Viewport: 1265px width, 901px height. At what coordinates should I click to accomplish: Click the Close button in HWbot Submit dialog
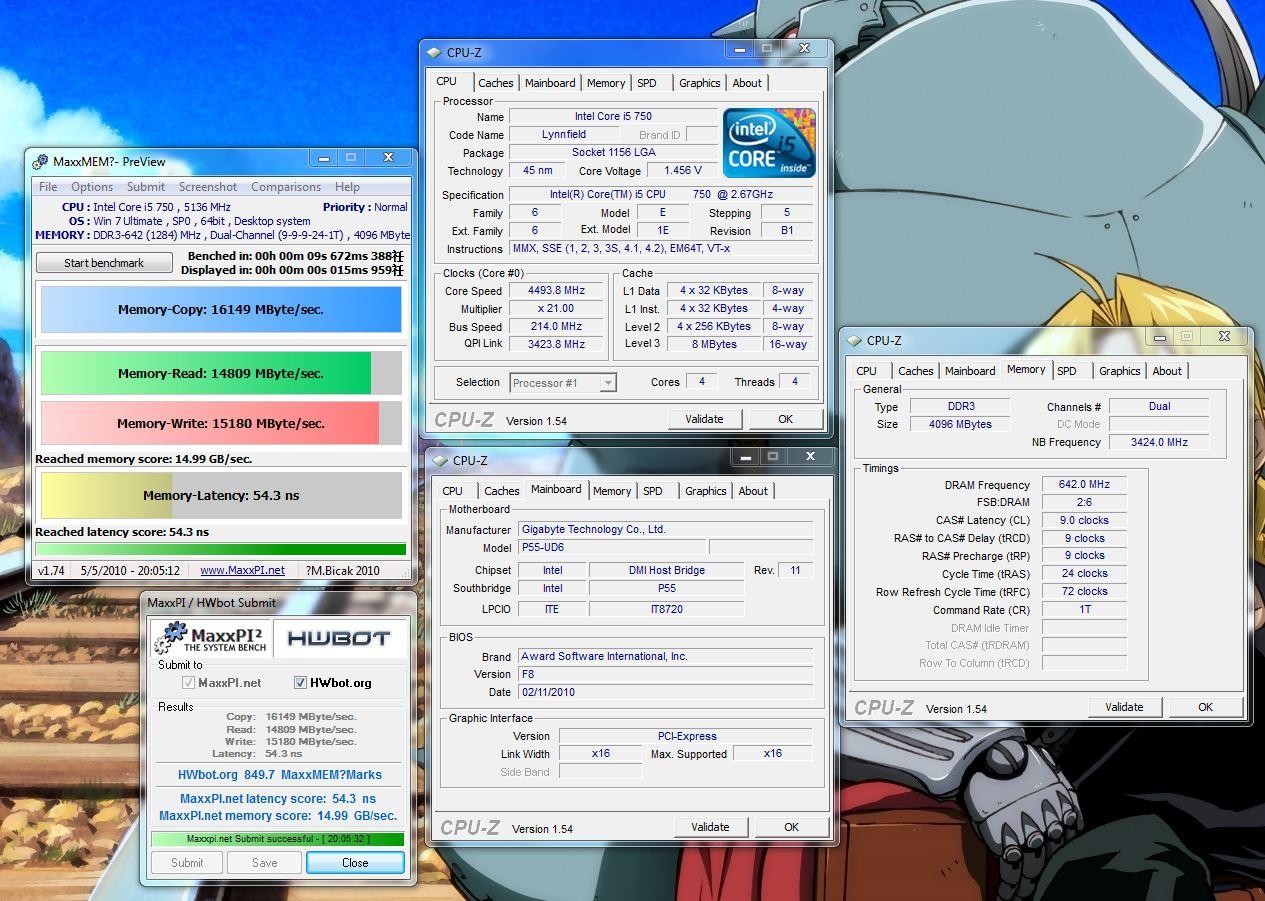[355, 863]
